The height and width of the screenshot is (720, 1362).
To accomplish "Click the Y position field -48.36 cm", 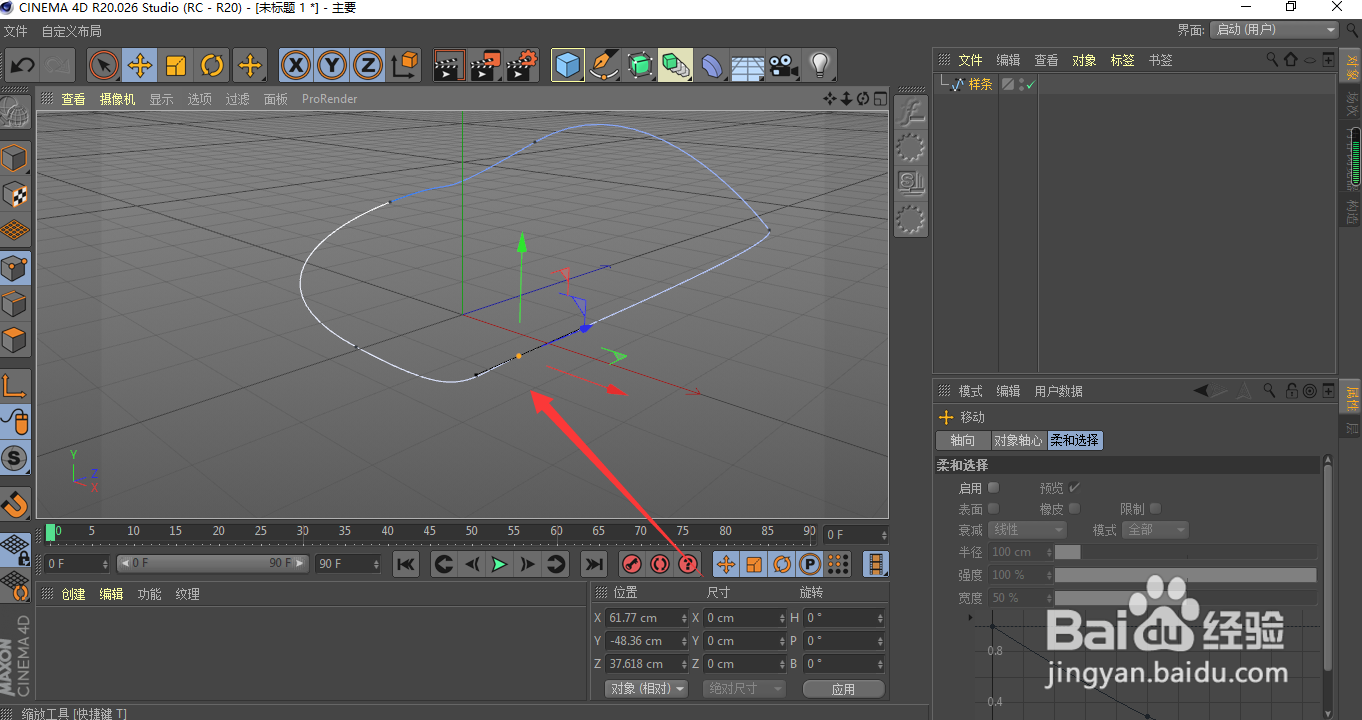I will (647, 641).
